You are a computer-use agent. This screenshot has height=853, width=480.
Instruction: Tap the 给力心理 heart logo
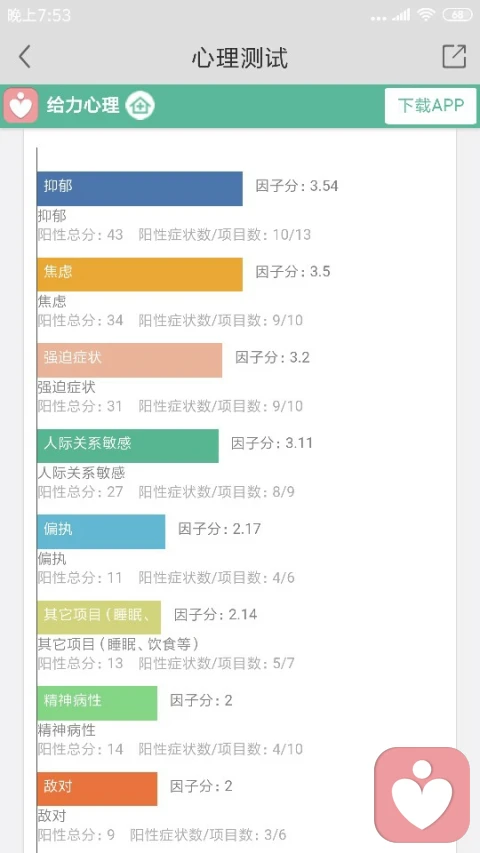click(x=21, y=105)
